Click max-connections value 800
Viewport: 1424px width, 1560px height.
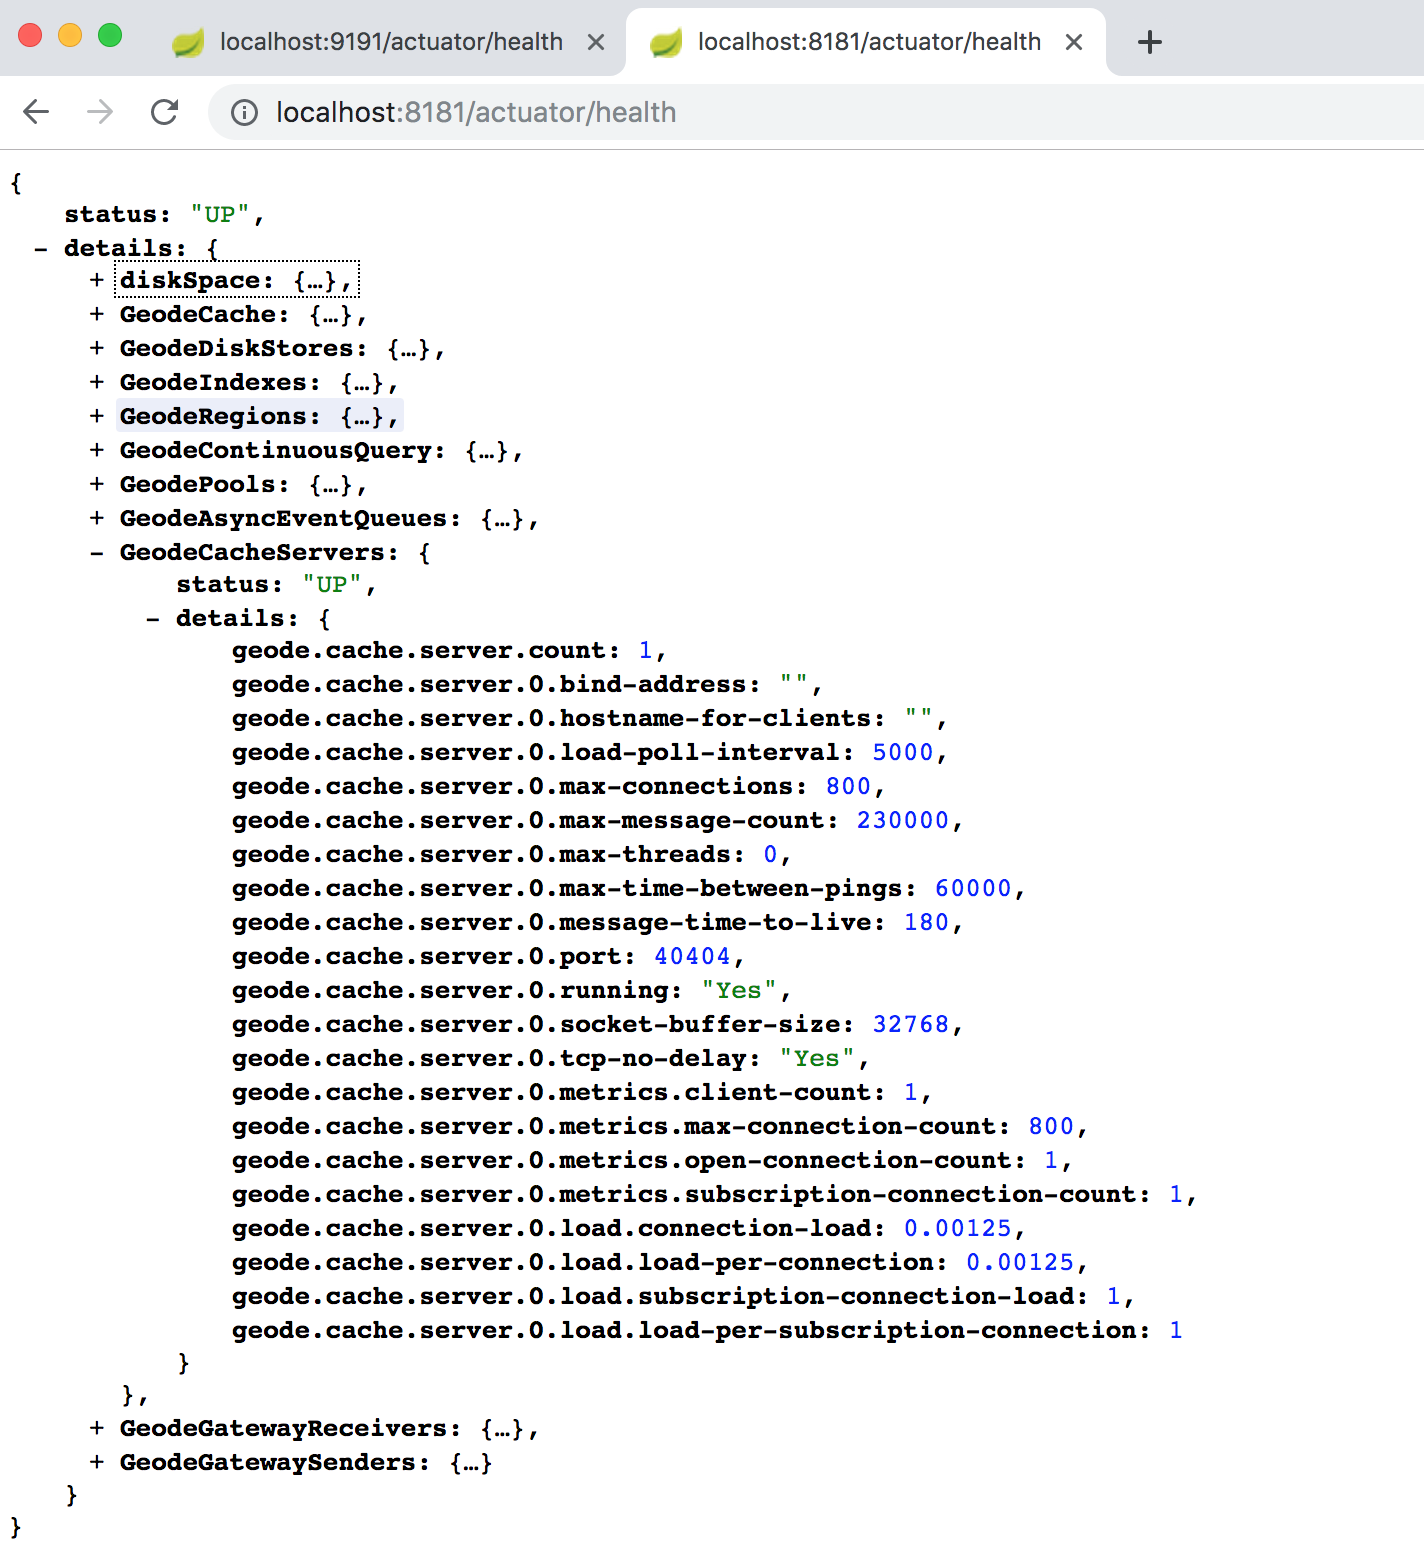point(848,787)
